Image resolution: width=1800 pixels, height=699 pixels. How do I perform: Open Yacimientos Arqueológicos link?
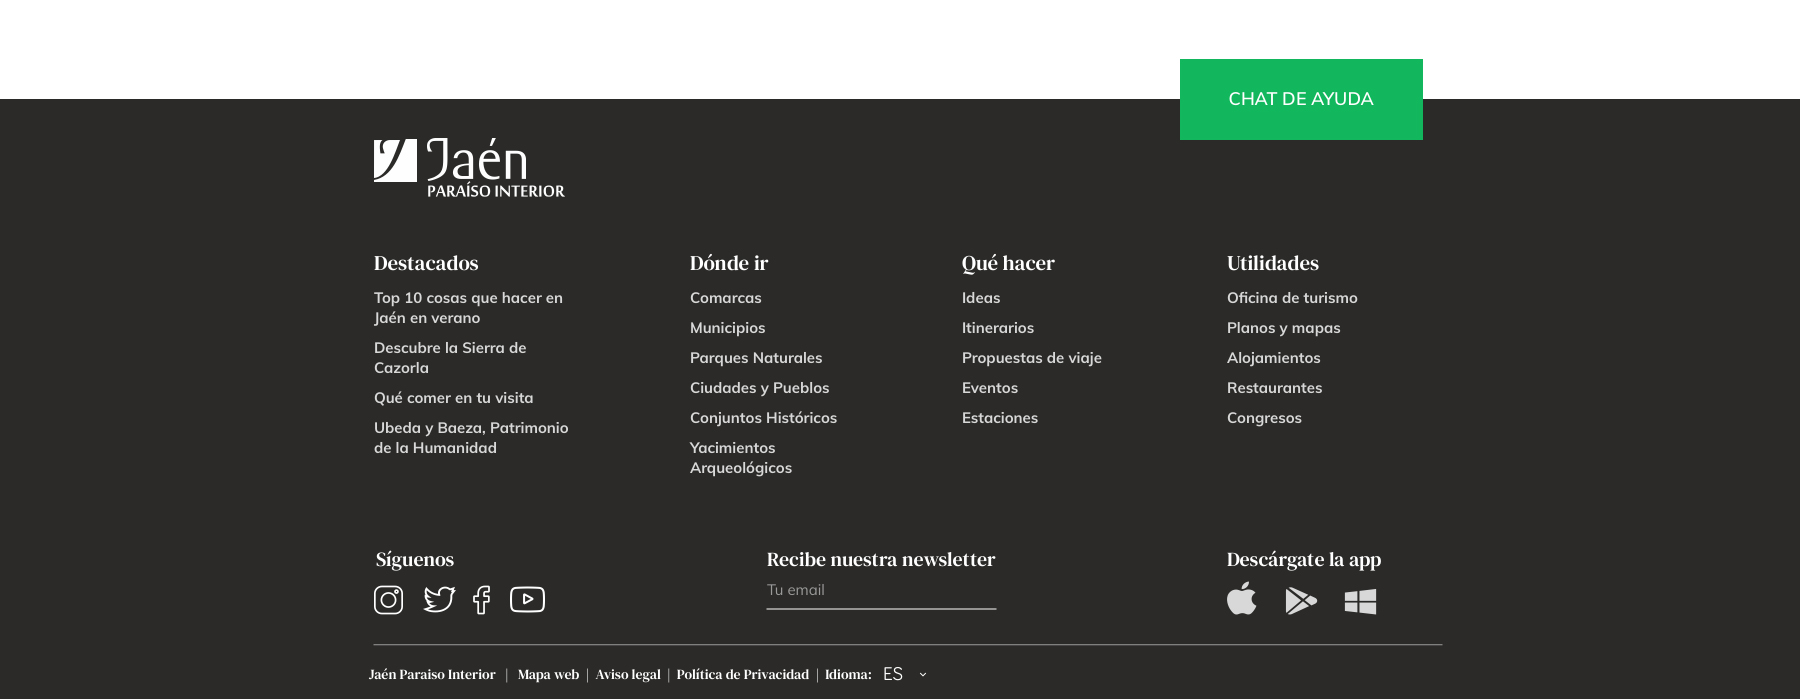pos(740,458)
